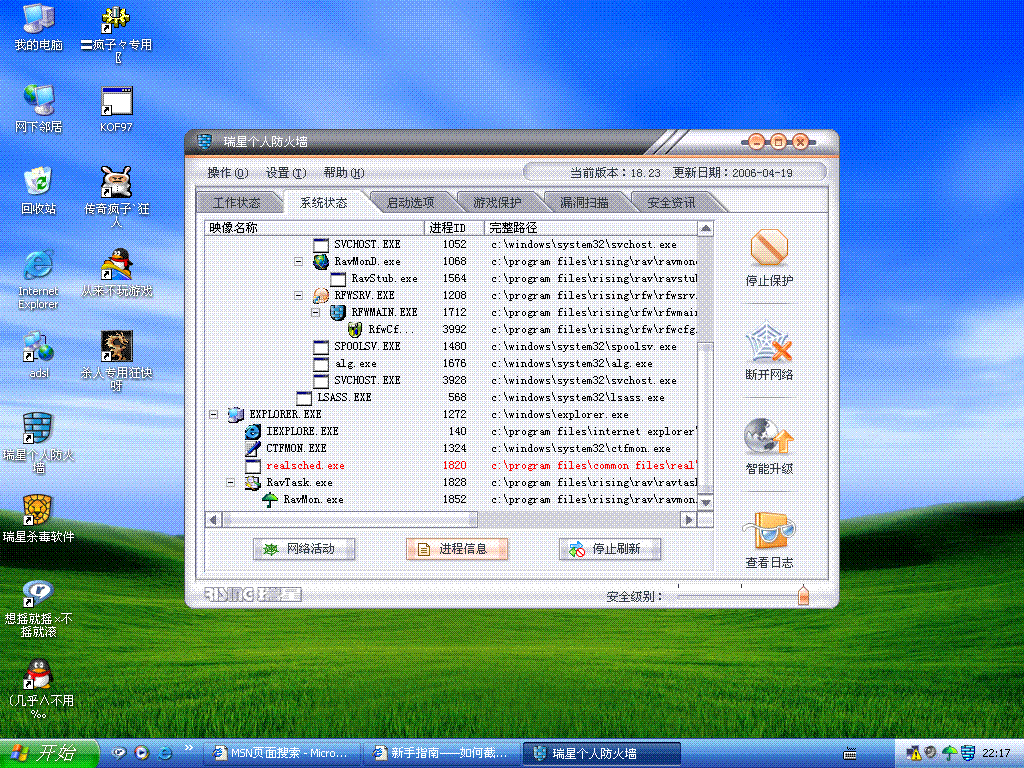Open adsl desktop shortcut
Viewport: 1024px width, 768px height.
[x=39, y=347]
